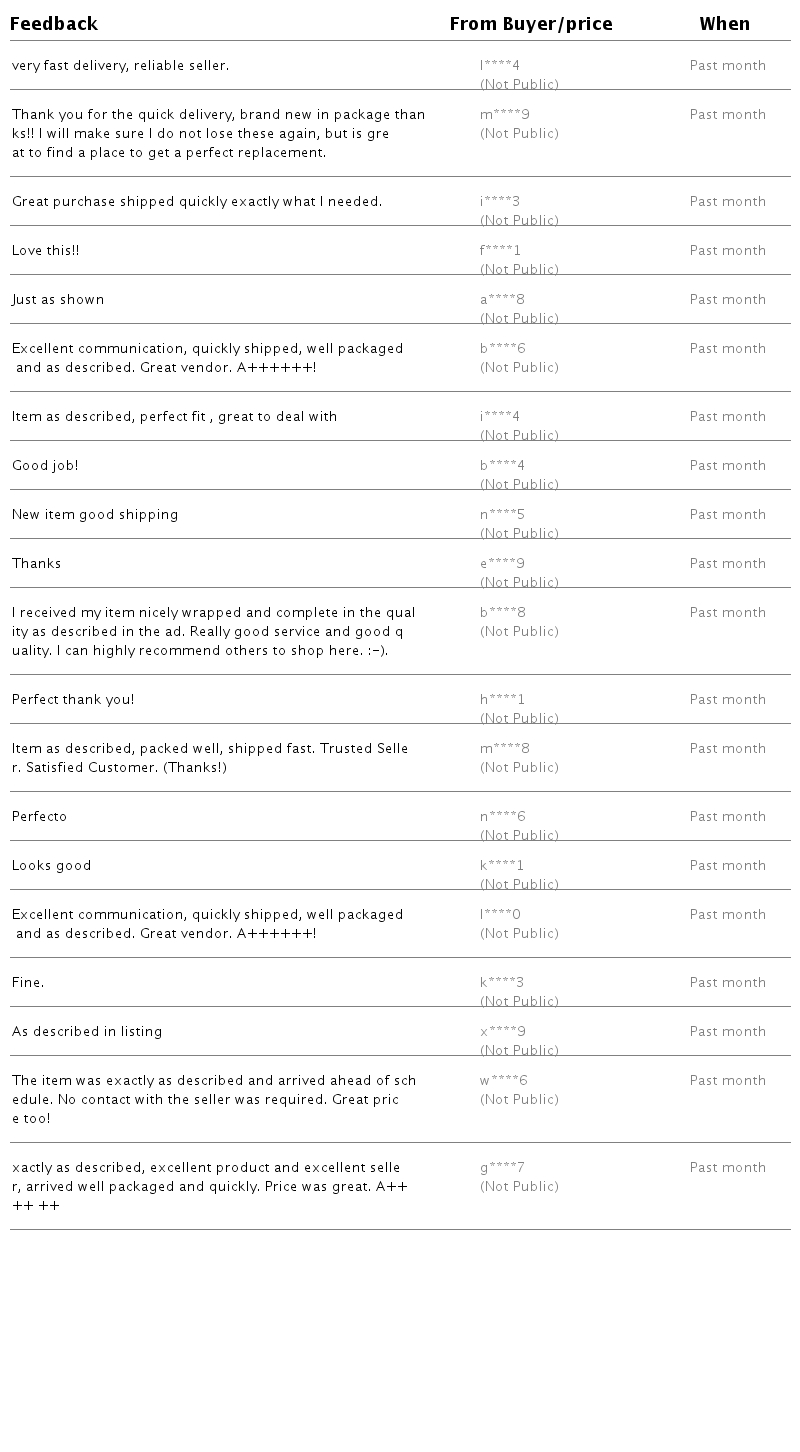Click buyer n****5 username
800x1452 pixels.
[503, 515]
